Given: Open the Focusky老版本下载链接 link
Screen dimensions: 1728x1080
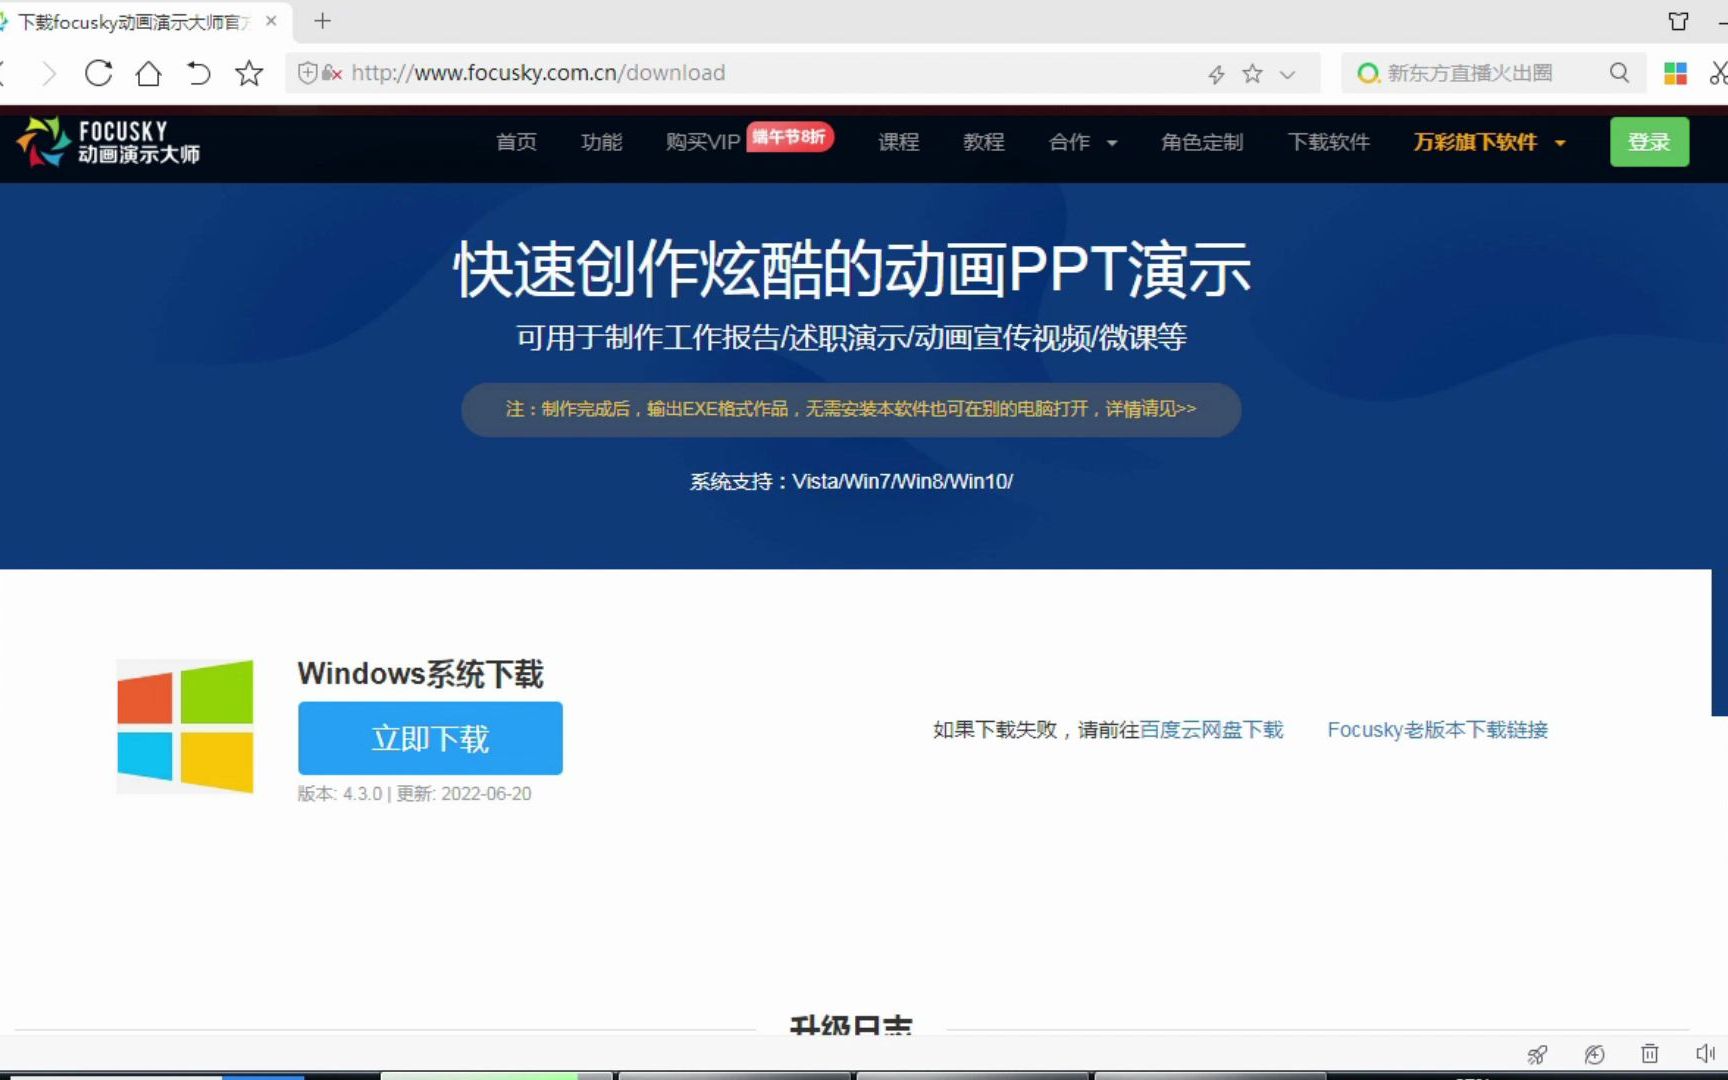Looking at the screenshot, I should pyautogui.click(x=1437, y=730).
